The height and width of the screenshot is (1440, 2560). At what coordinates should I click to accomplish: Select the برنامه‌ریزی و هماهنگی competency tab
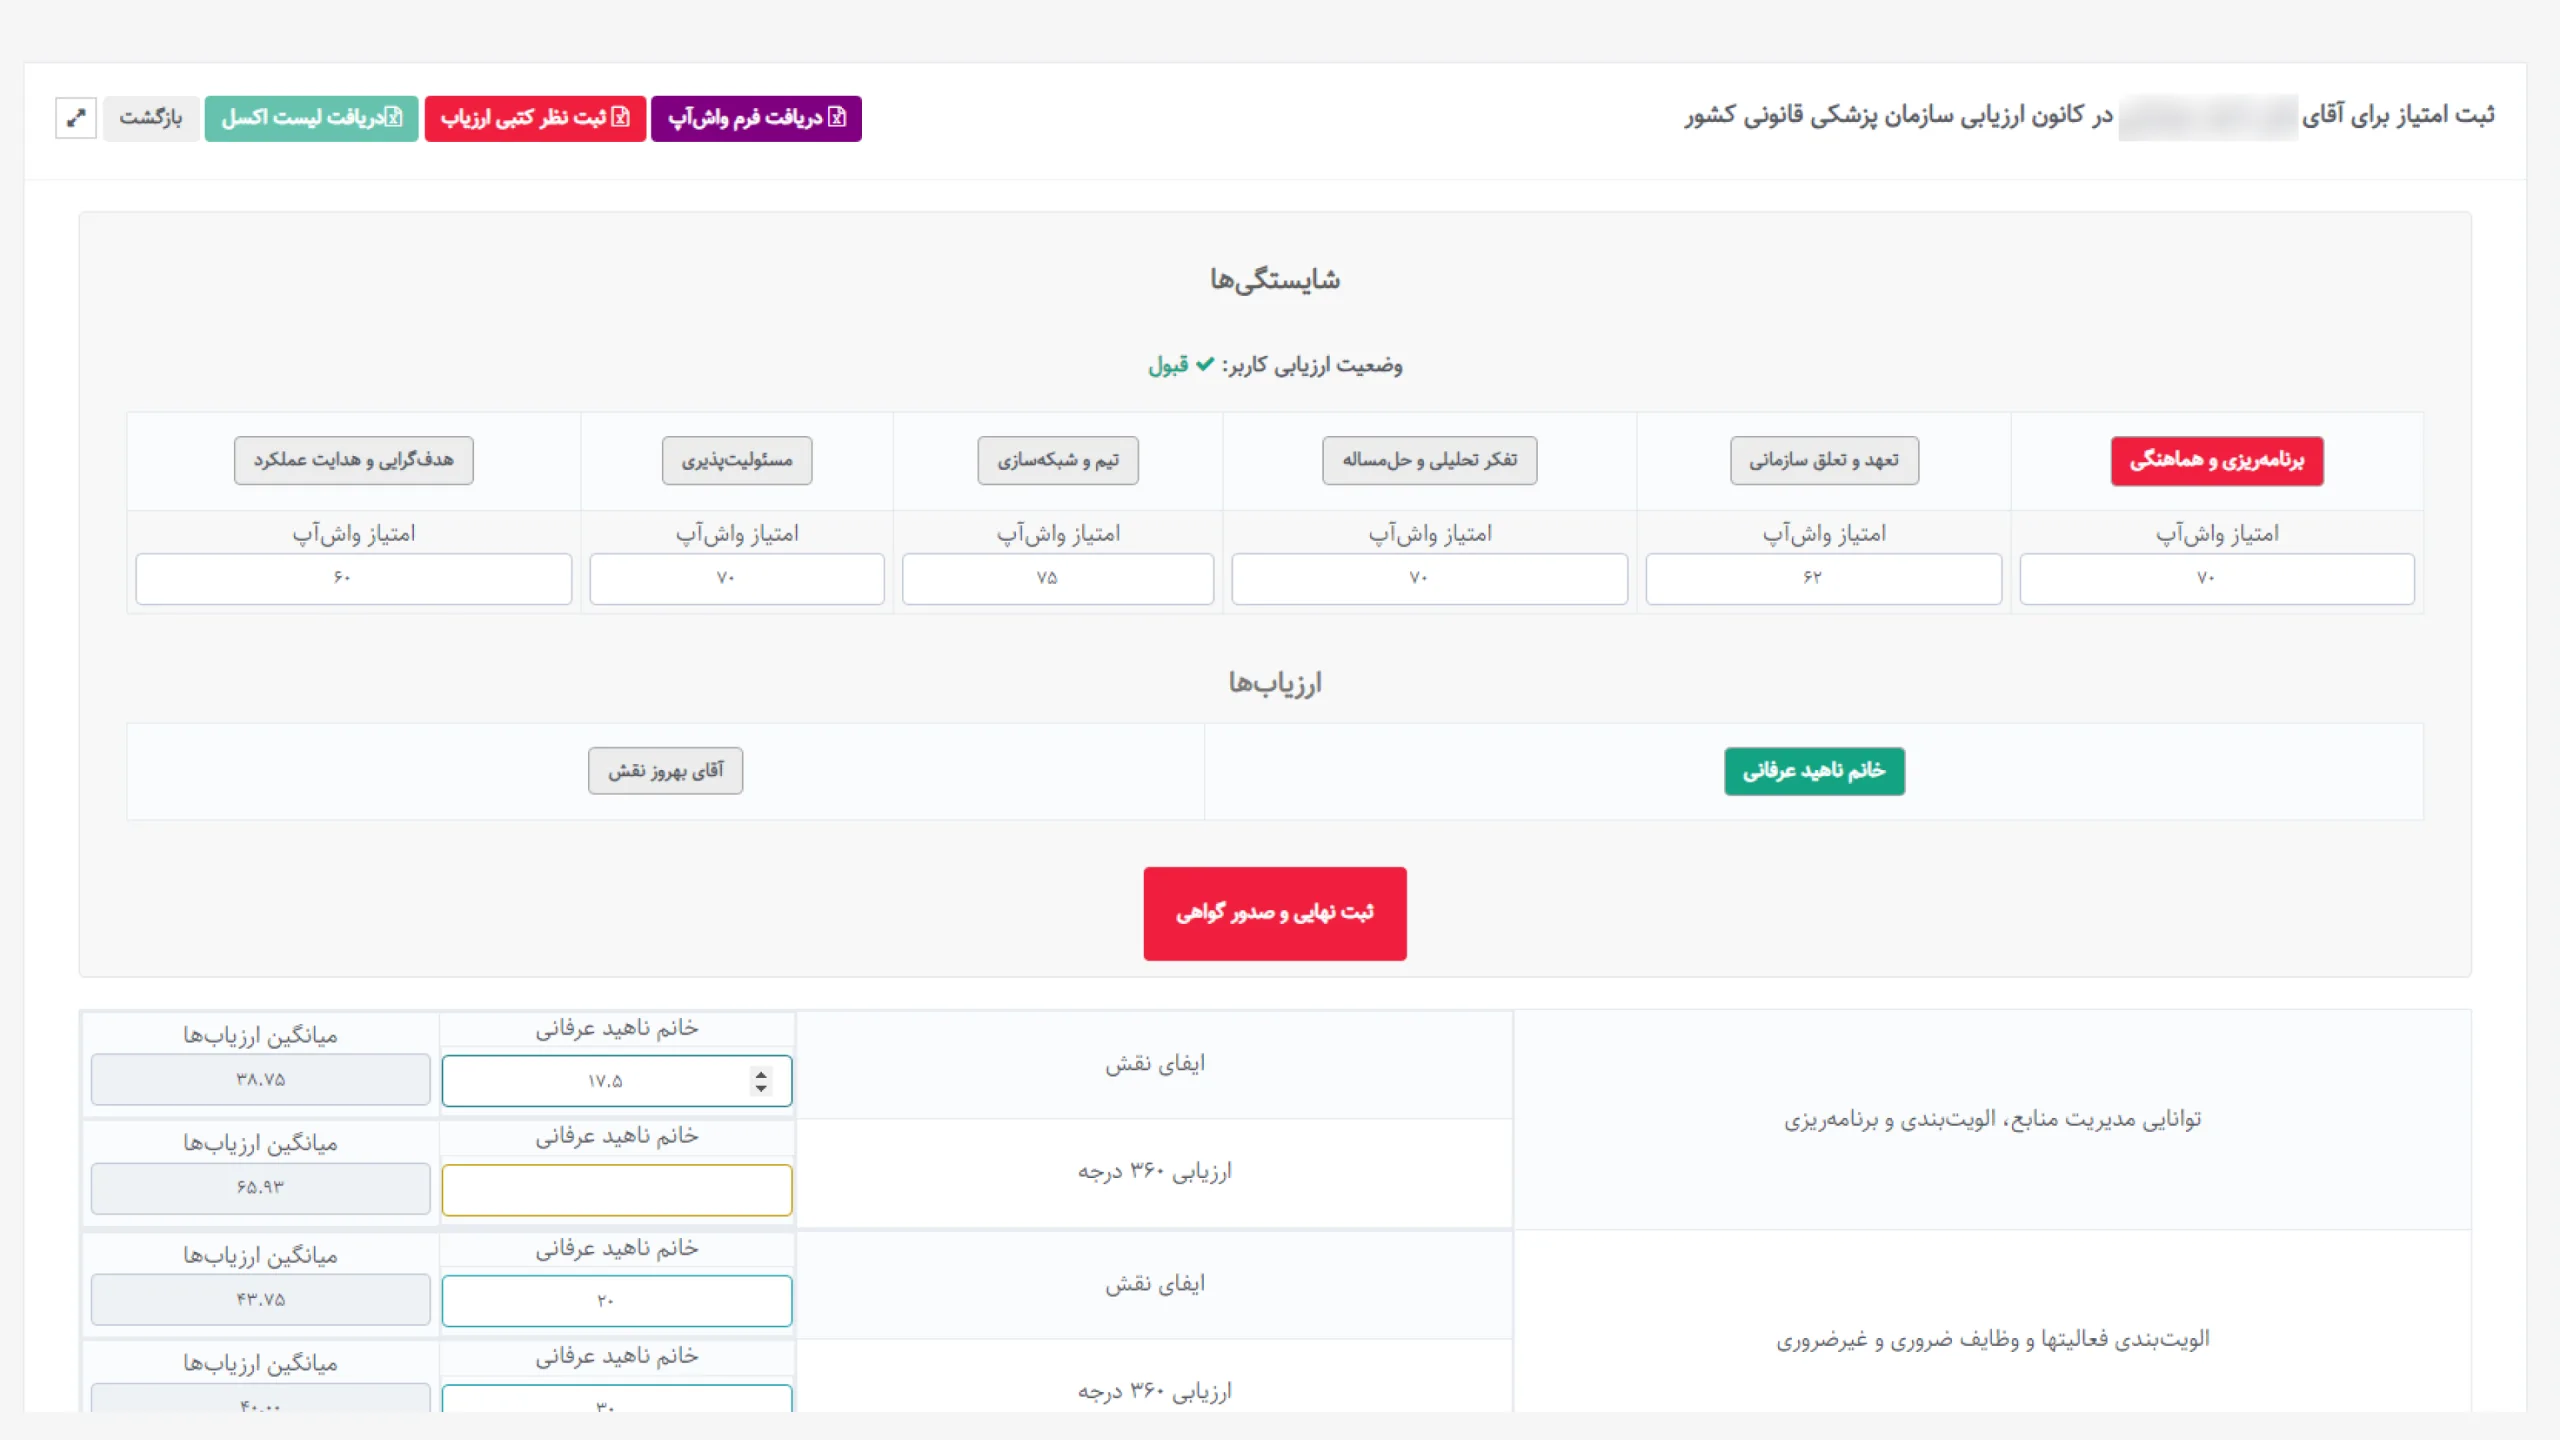pyautogui.click(x=2216, y=460)
